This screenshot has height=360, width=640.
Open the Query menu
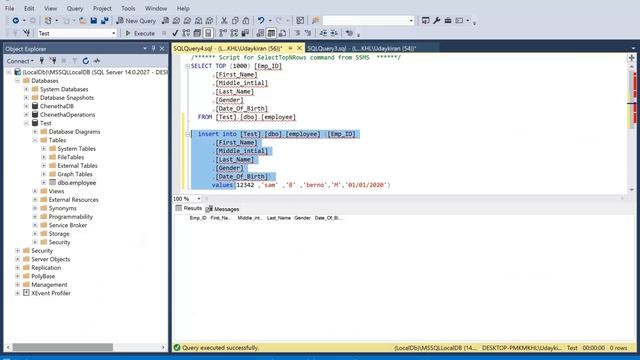(75, 8)
